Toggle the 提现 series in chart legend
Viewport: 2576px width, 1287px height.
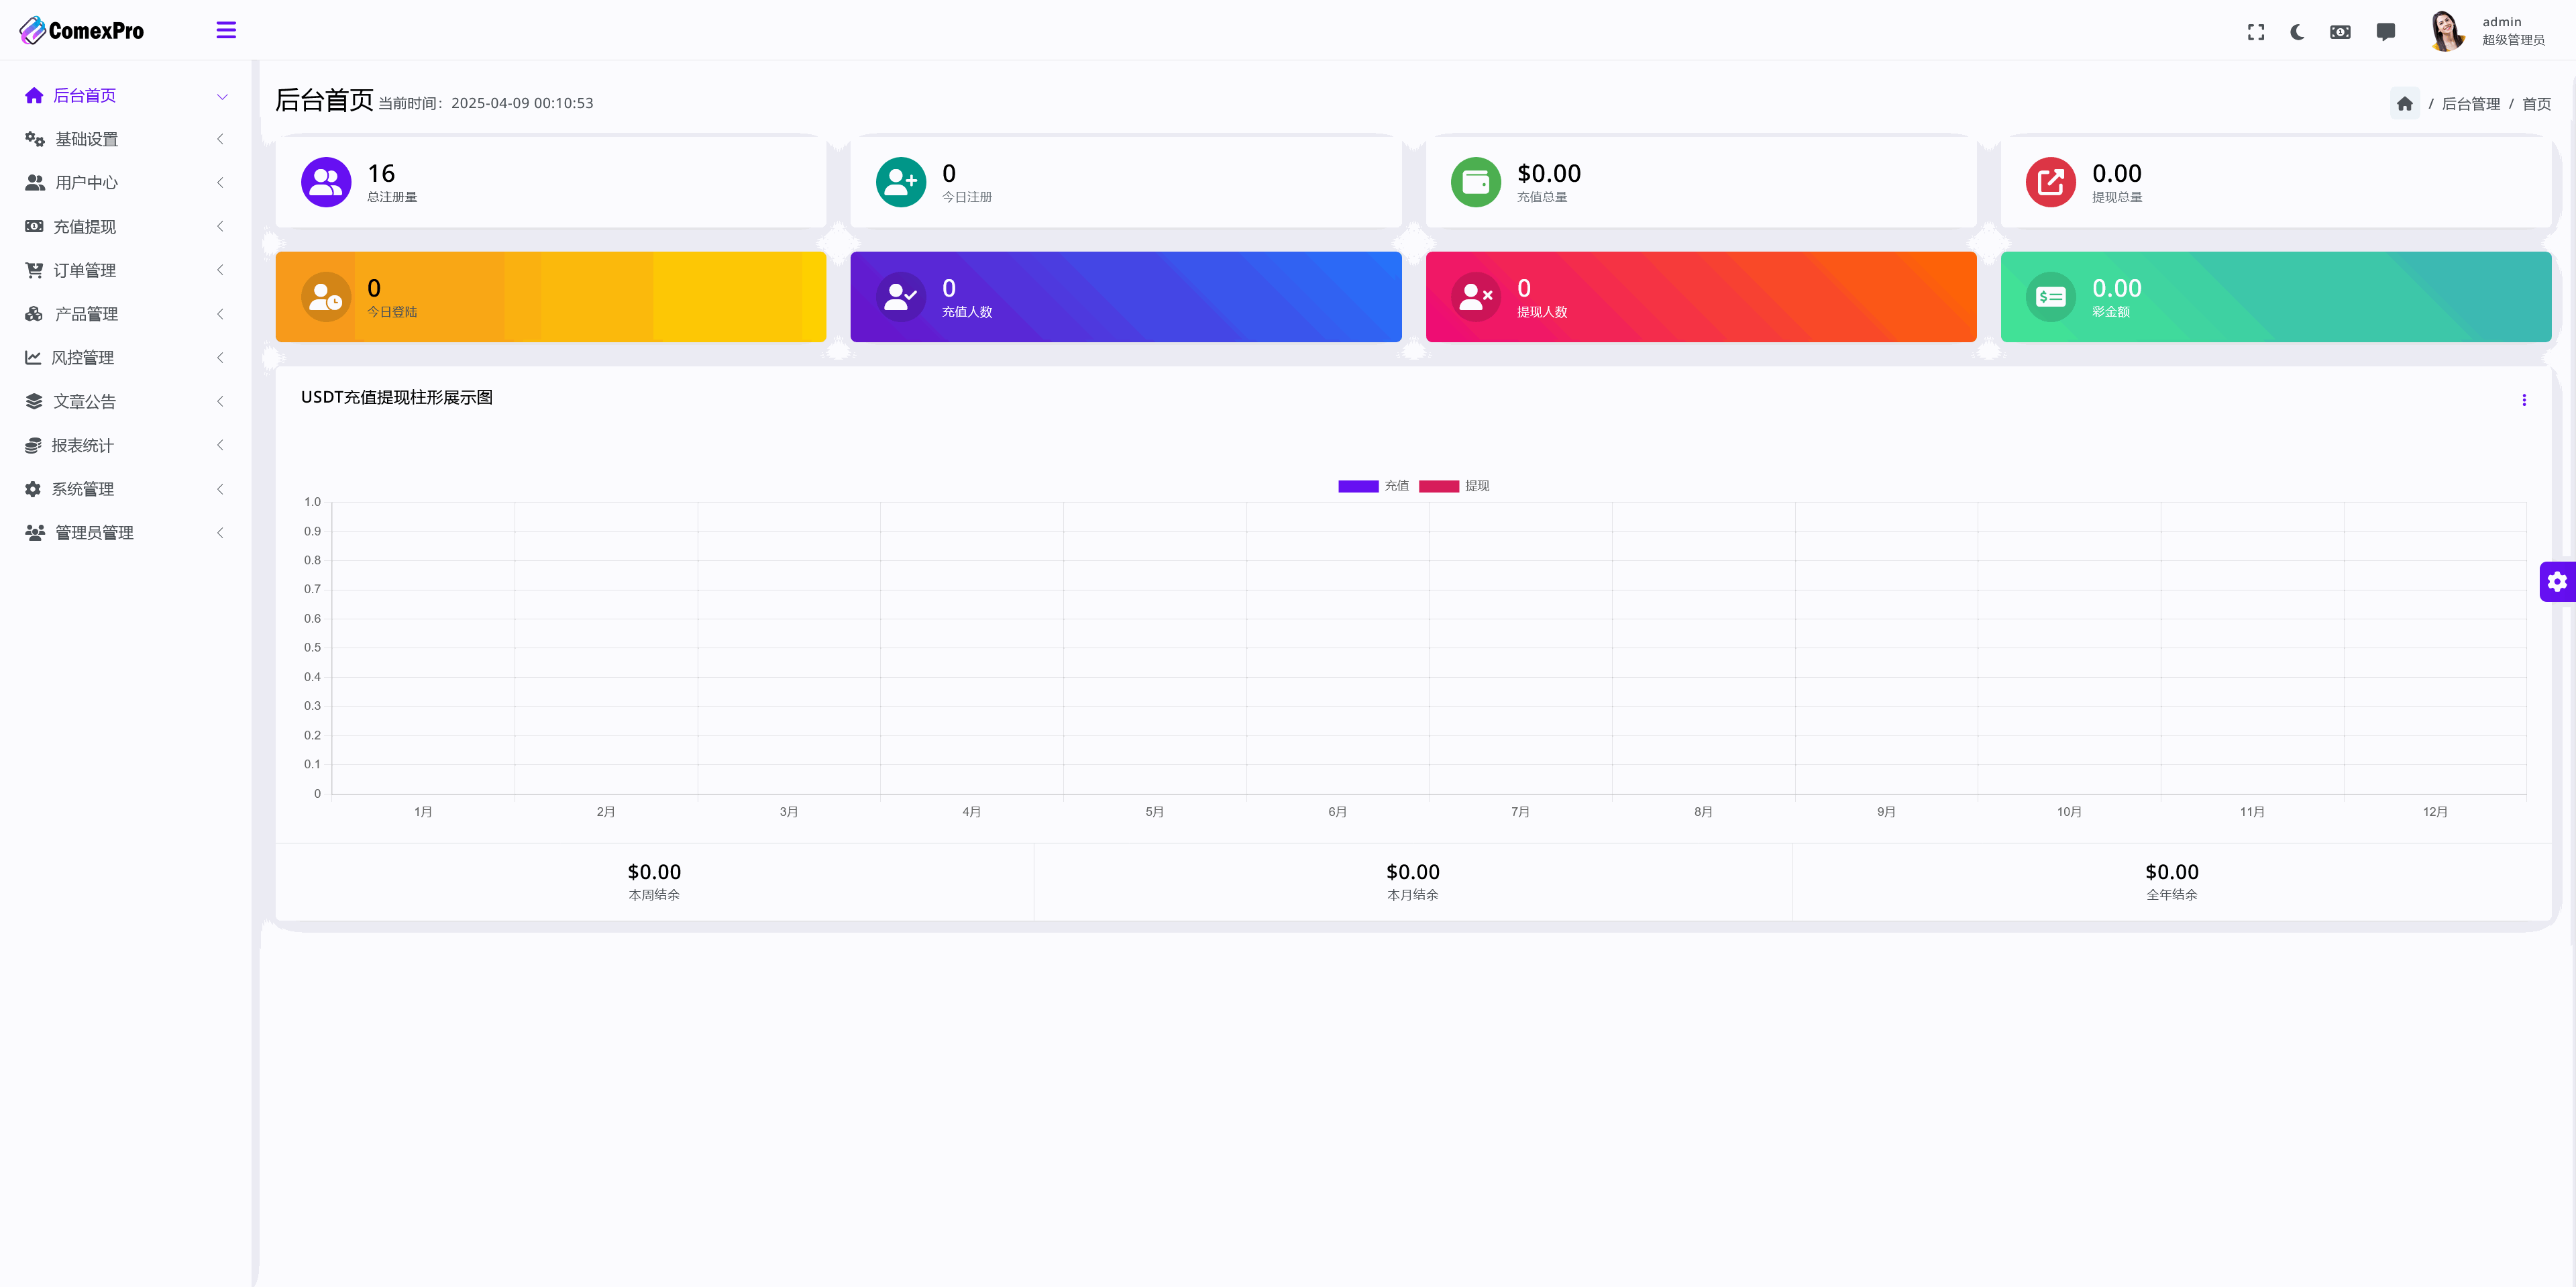[1455, 486]
